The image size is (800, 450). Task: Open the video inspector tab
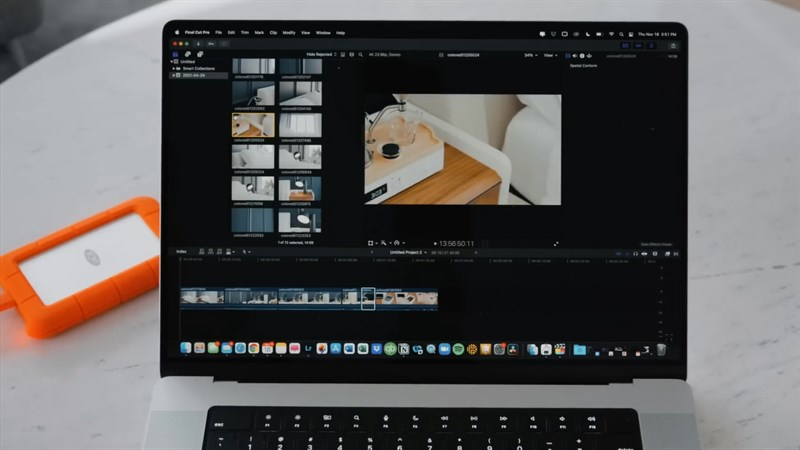coord(567,56)
